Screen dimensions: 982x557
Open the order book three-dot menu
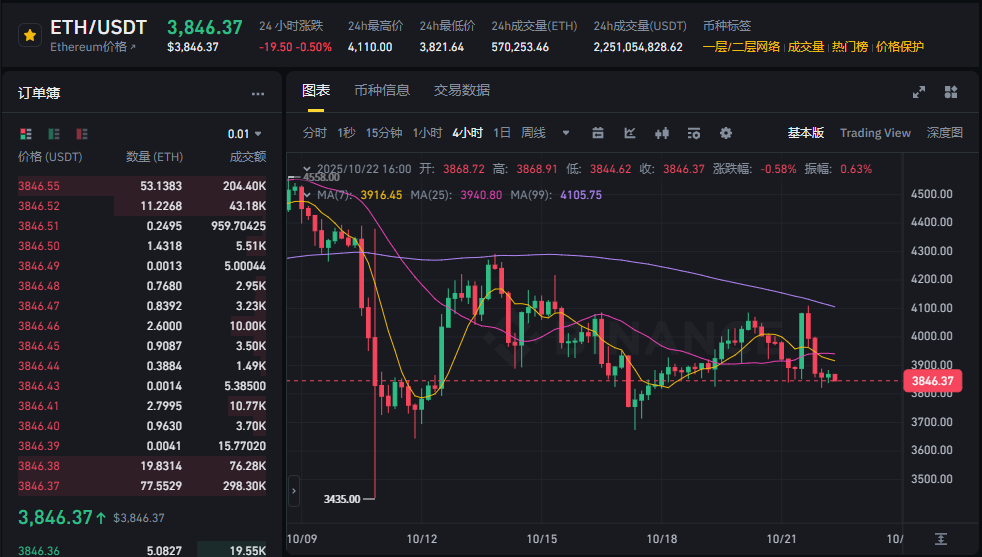pos(258,94)
